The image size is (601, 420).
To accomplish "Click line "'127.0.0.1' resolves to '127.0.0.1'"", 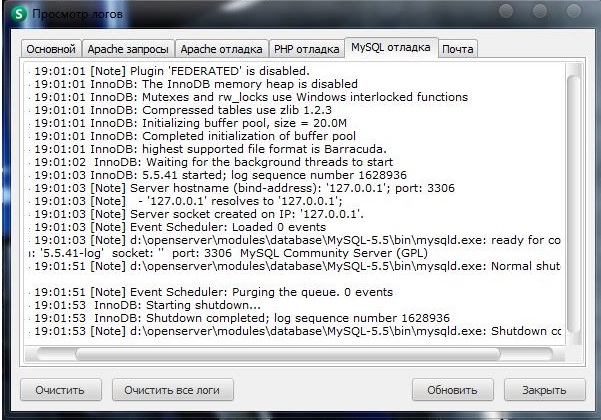I will [188, 202].
